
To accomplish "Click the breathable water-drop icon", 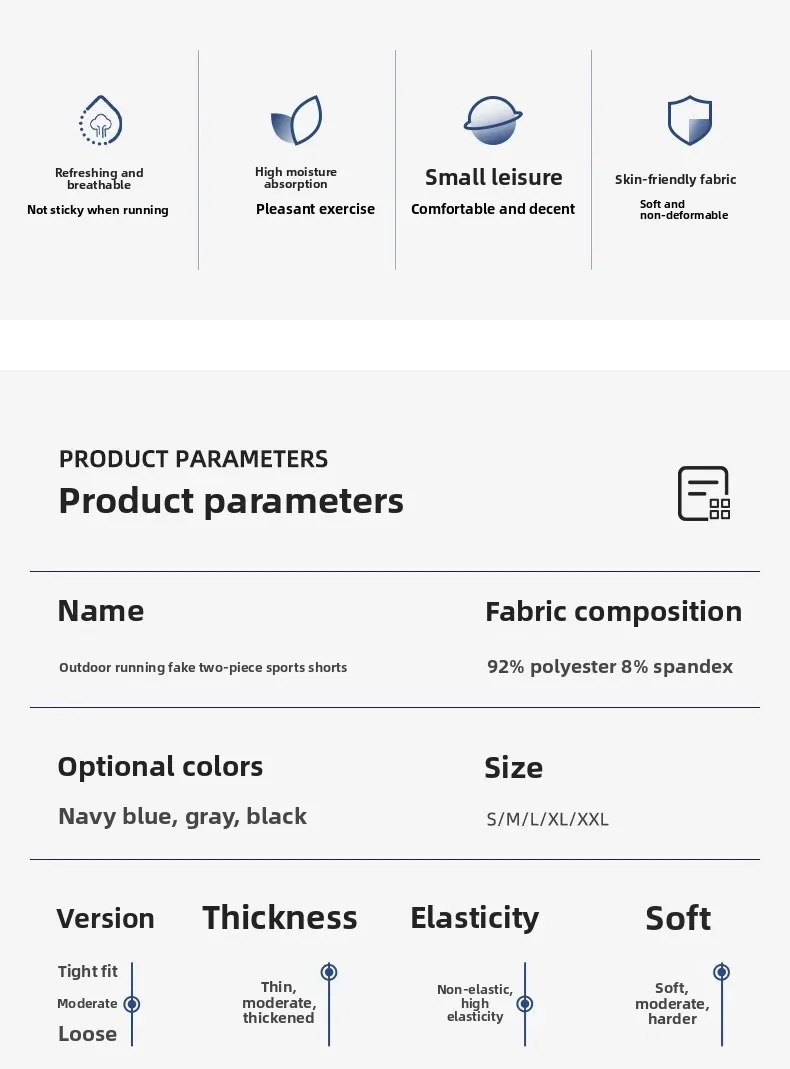I will pos(100,120).
